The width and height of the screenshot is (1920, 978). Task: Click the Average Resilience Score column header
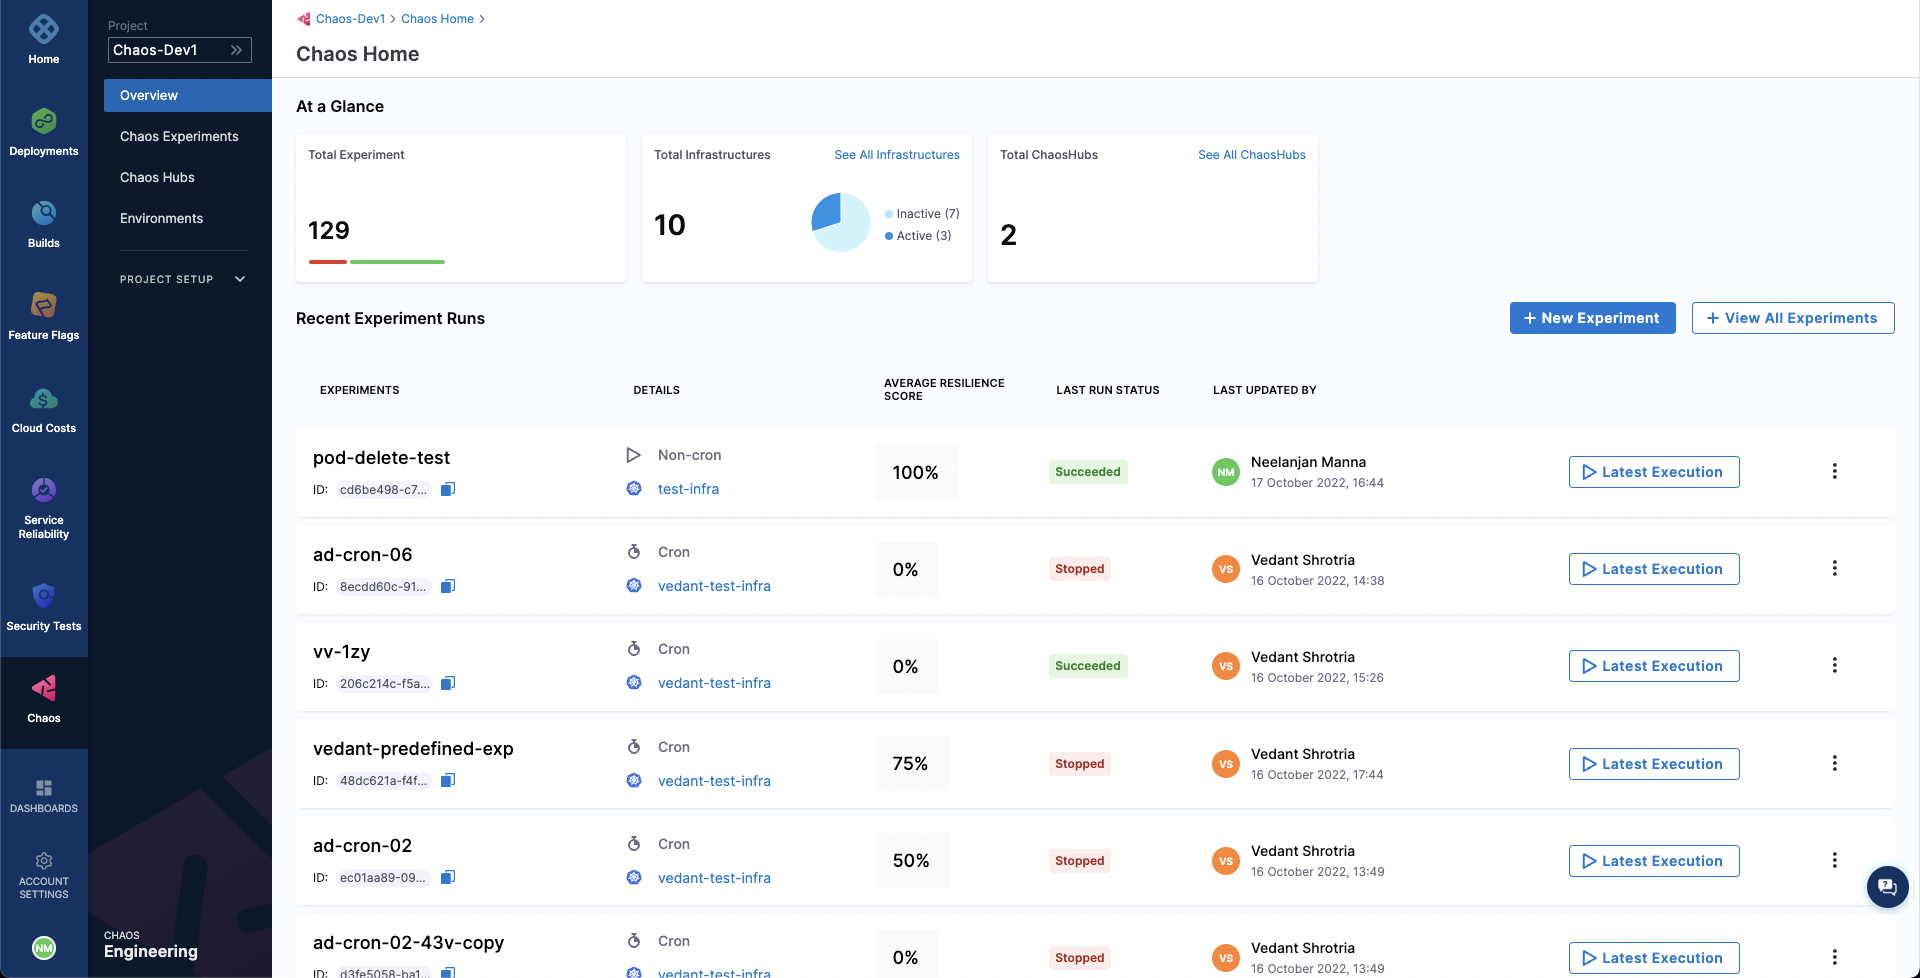tap(944, 390)
